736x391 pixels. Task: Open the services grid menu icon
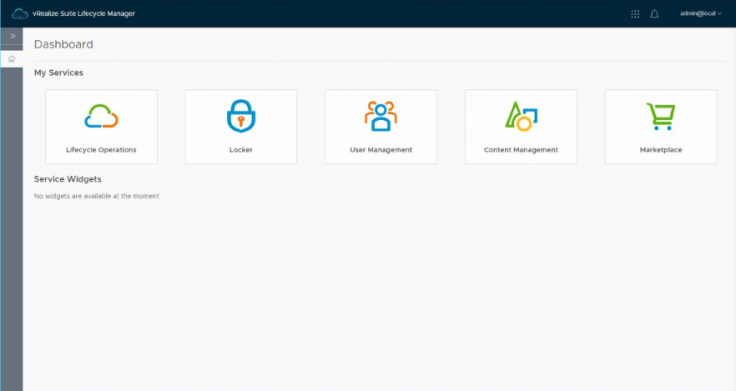[x=635, y=14]
